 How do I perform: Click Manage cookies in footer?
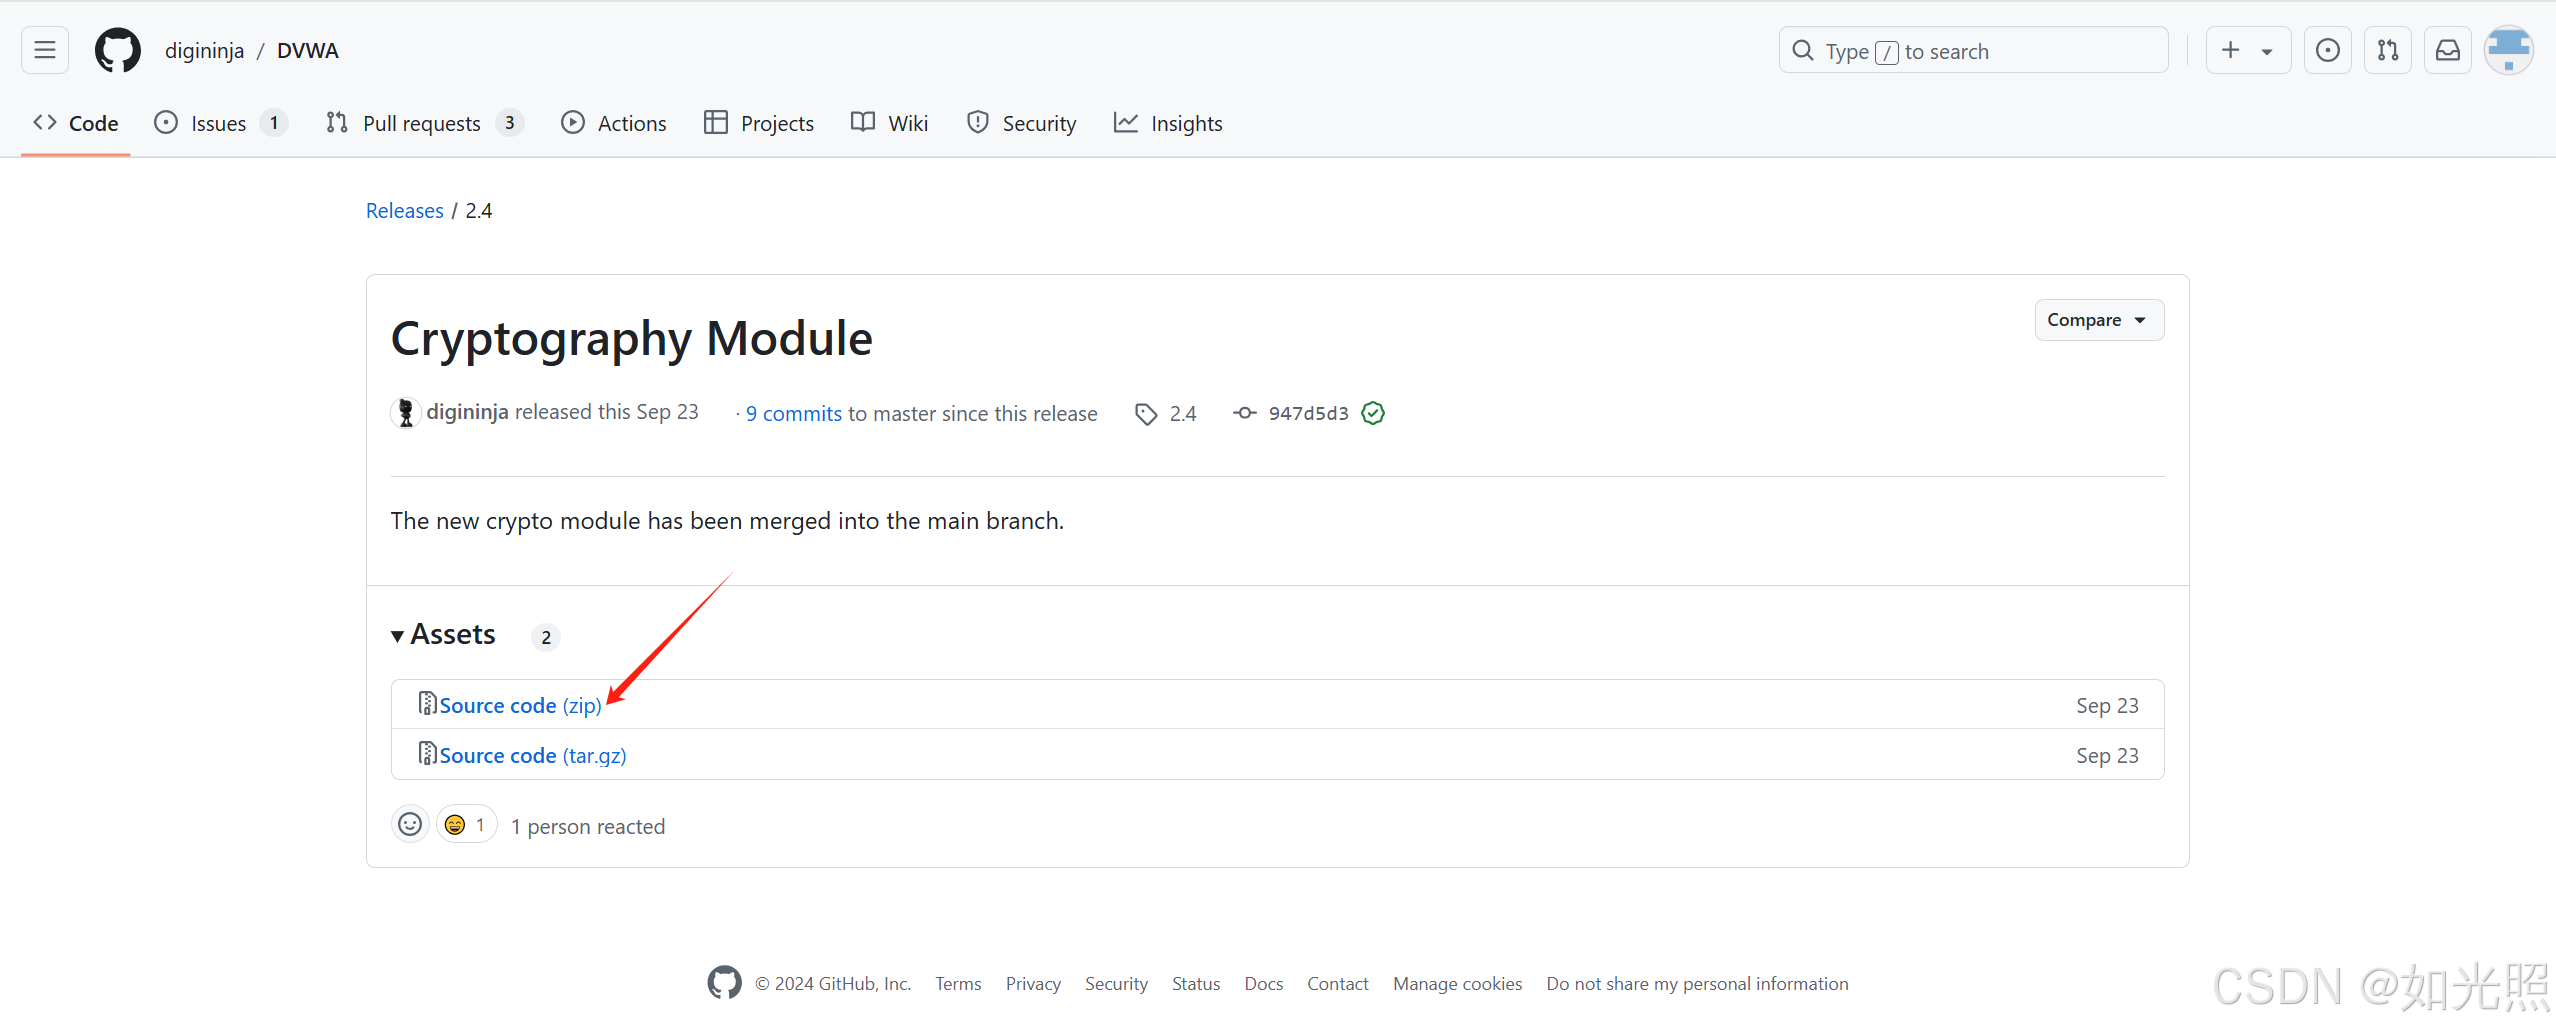click(1458, 984)
